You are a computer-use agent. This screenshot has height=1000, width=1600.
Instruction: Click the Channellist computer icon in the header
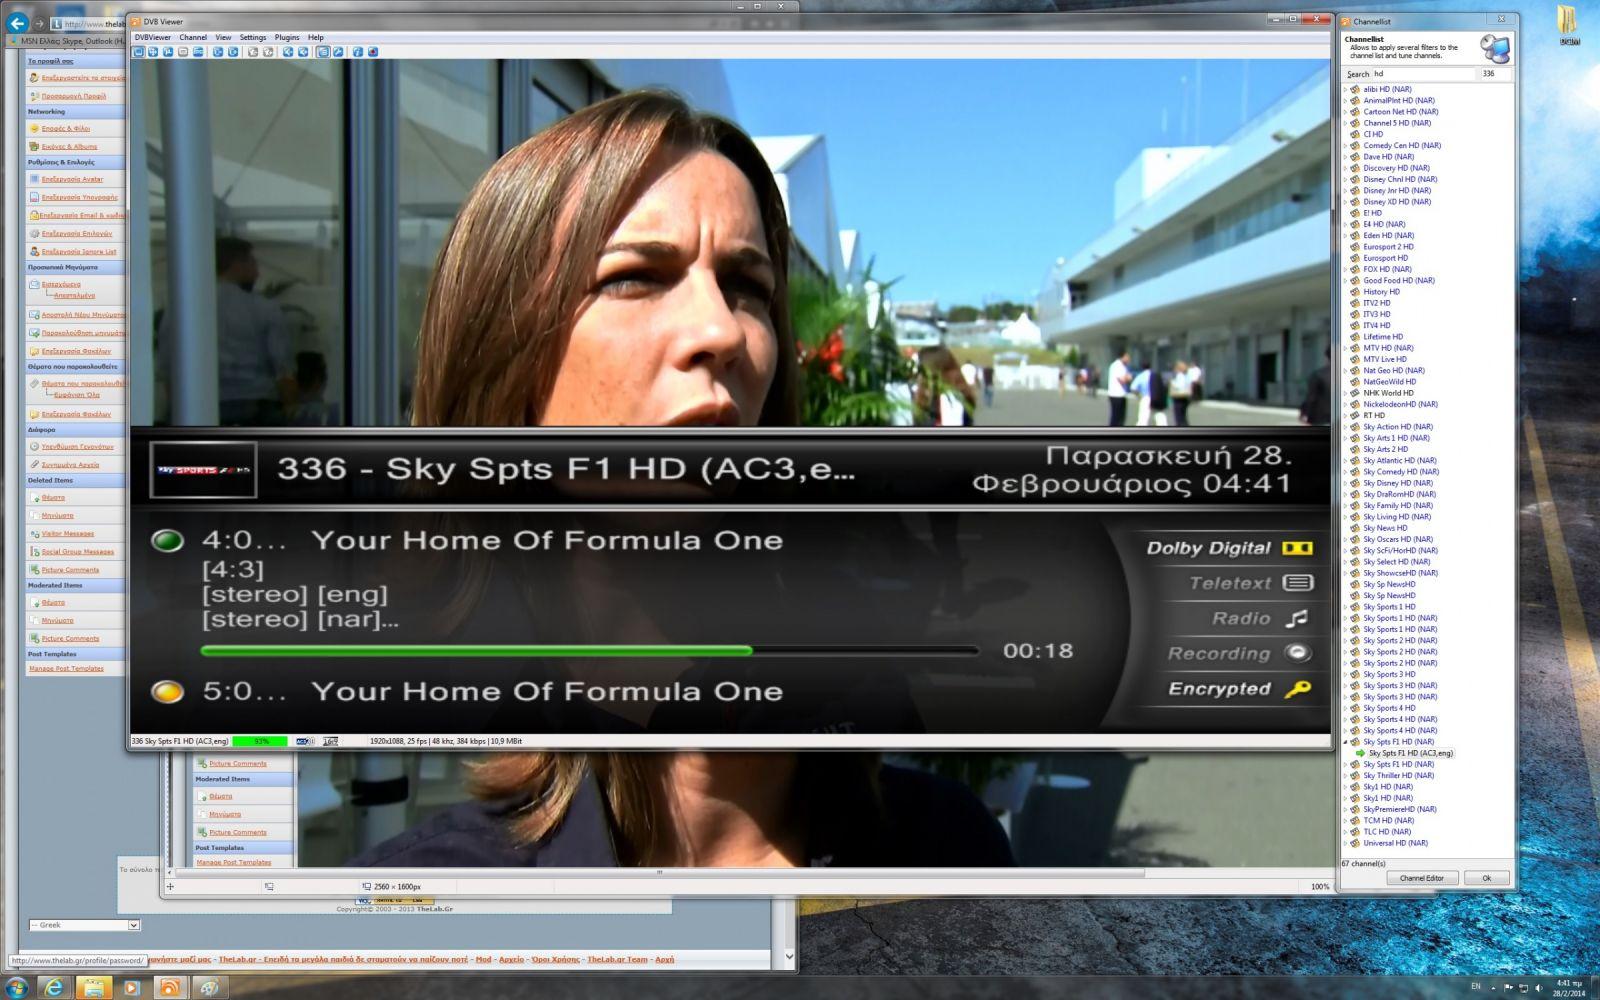pyautogui.click(x=1495, y=48)
